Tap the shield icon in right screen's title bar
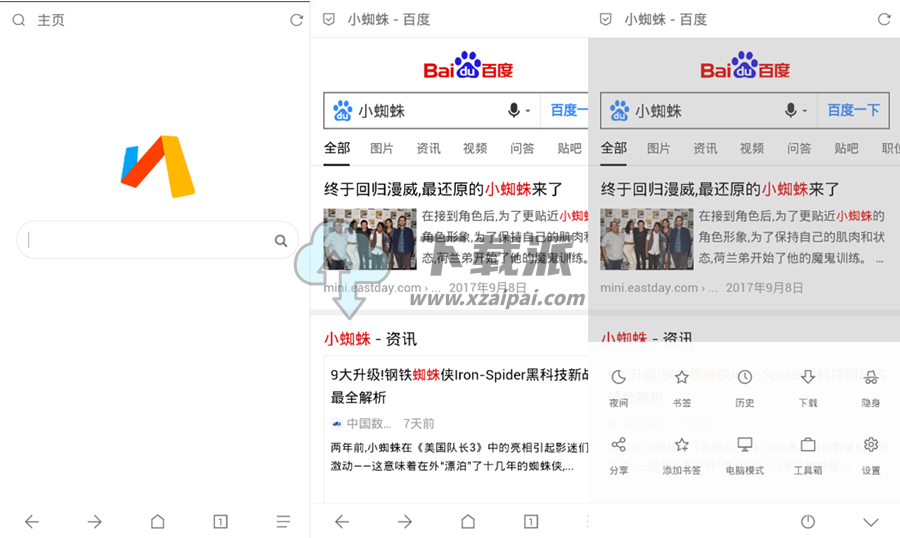Screen dimensions: 900x538 (606, 20)
